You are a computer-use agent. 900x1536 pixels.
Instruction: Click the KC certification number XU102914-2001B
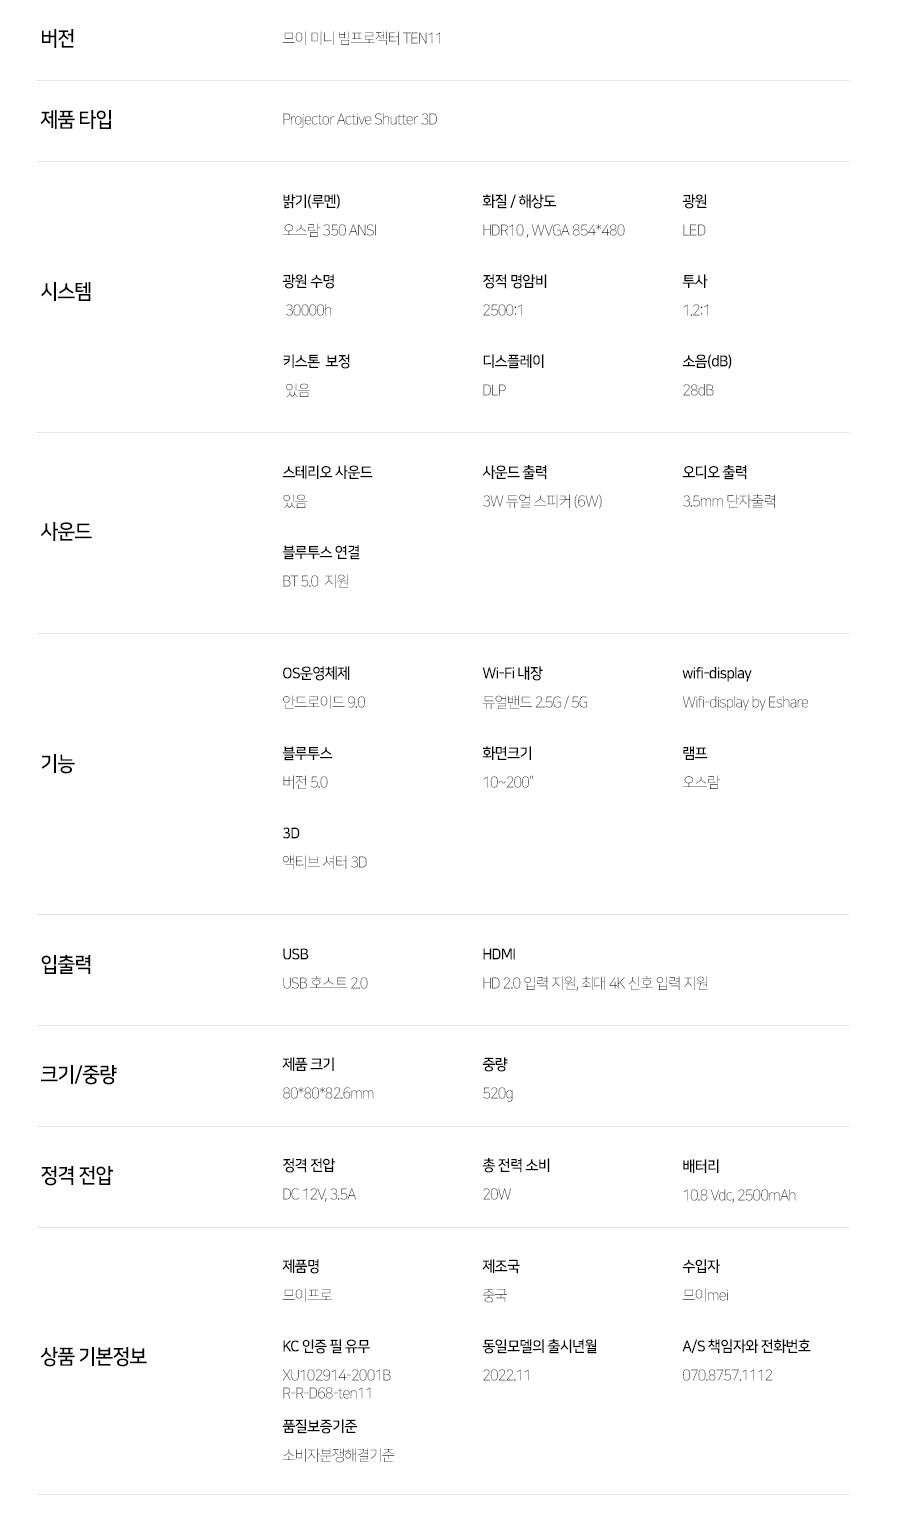[336, 1376]
